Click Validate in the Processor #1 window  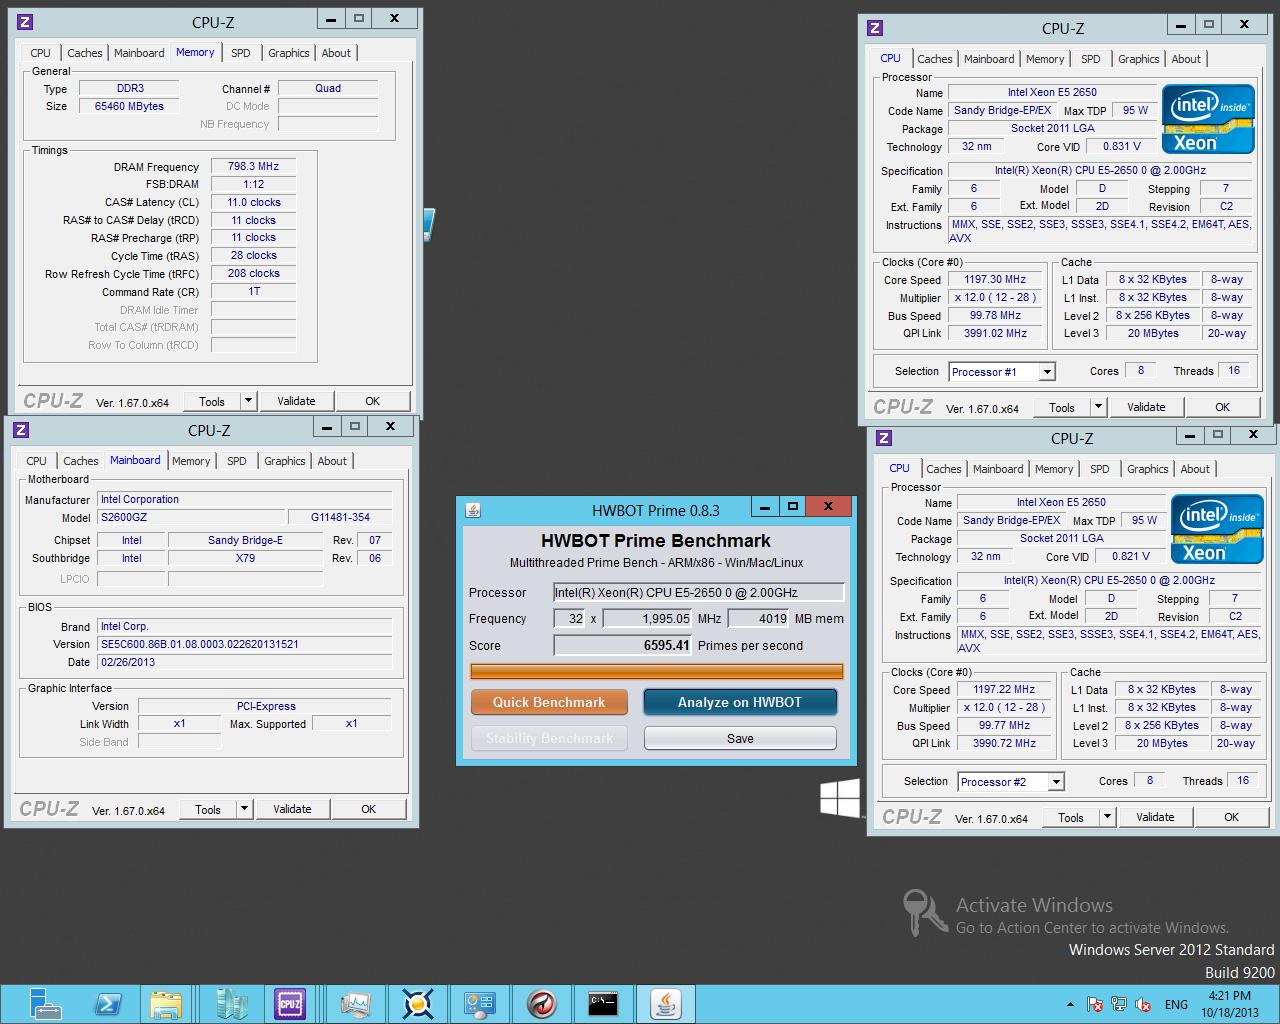pos(1146,407)
